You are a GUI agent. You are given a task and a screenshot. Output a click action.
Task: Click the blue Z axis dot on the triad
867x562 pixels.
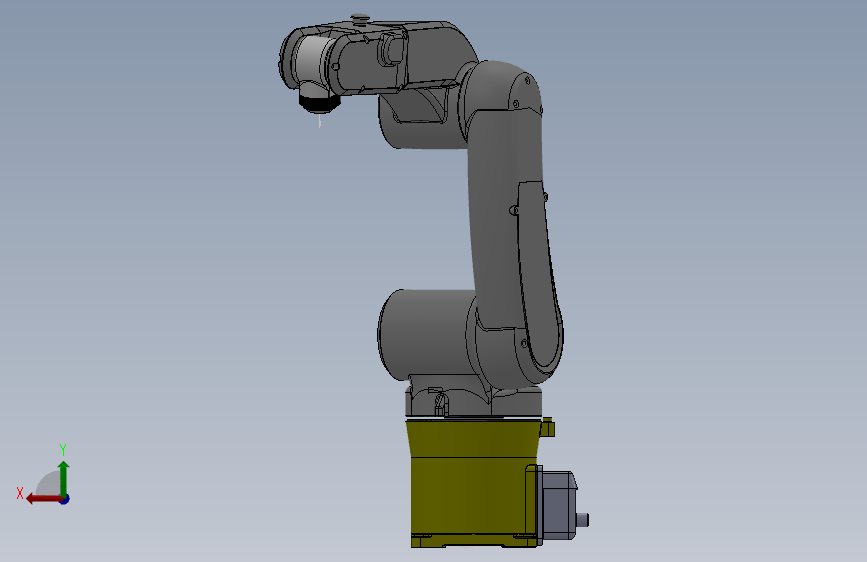(x=65, y=499)
